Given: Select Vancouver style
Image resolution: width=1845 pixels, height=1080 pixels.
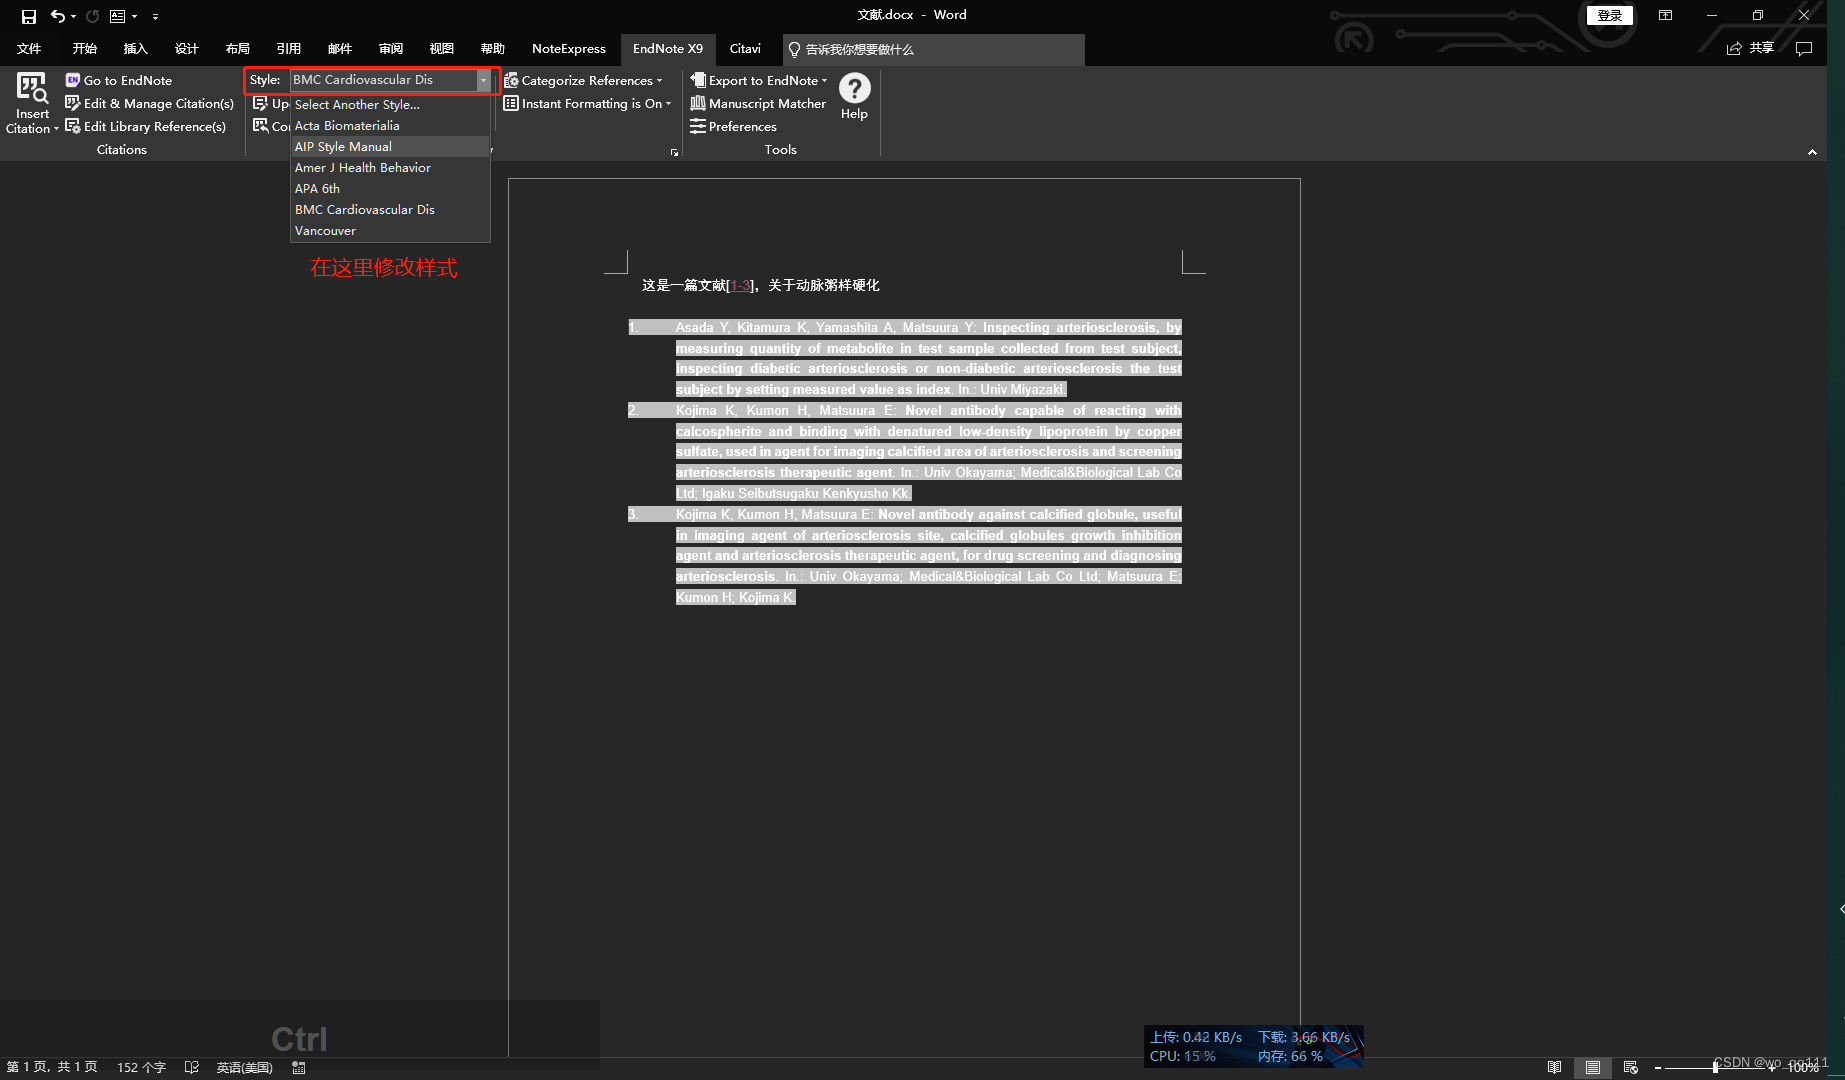Looking at the screenshot, I should click(x=390, y=230).
